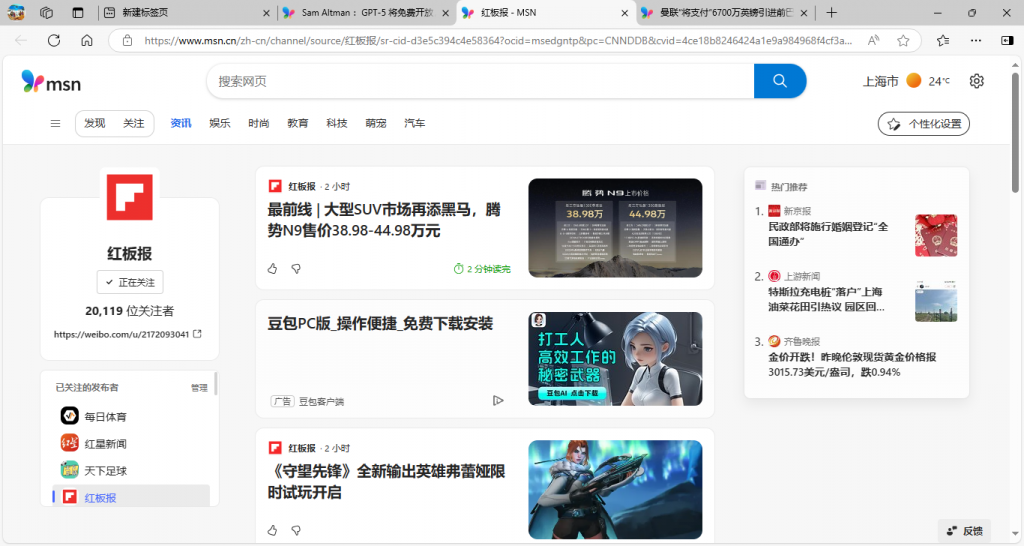
Task: Click the blue search magnifier button
Action: click(x=780, y=81)
